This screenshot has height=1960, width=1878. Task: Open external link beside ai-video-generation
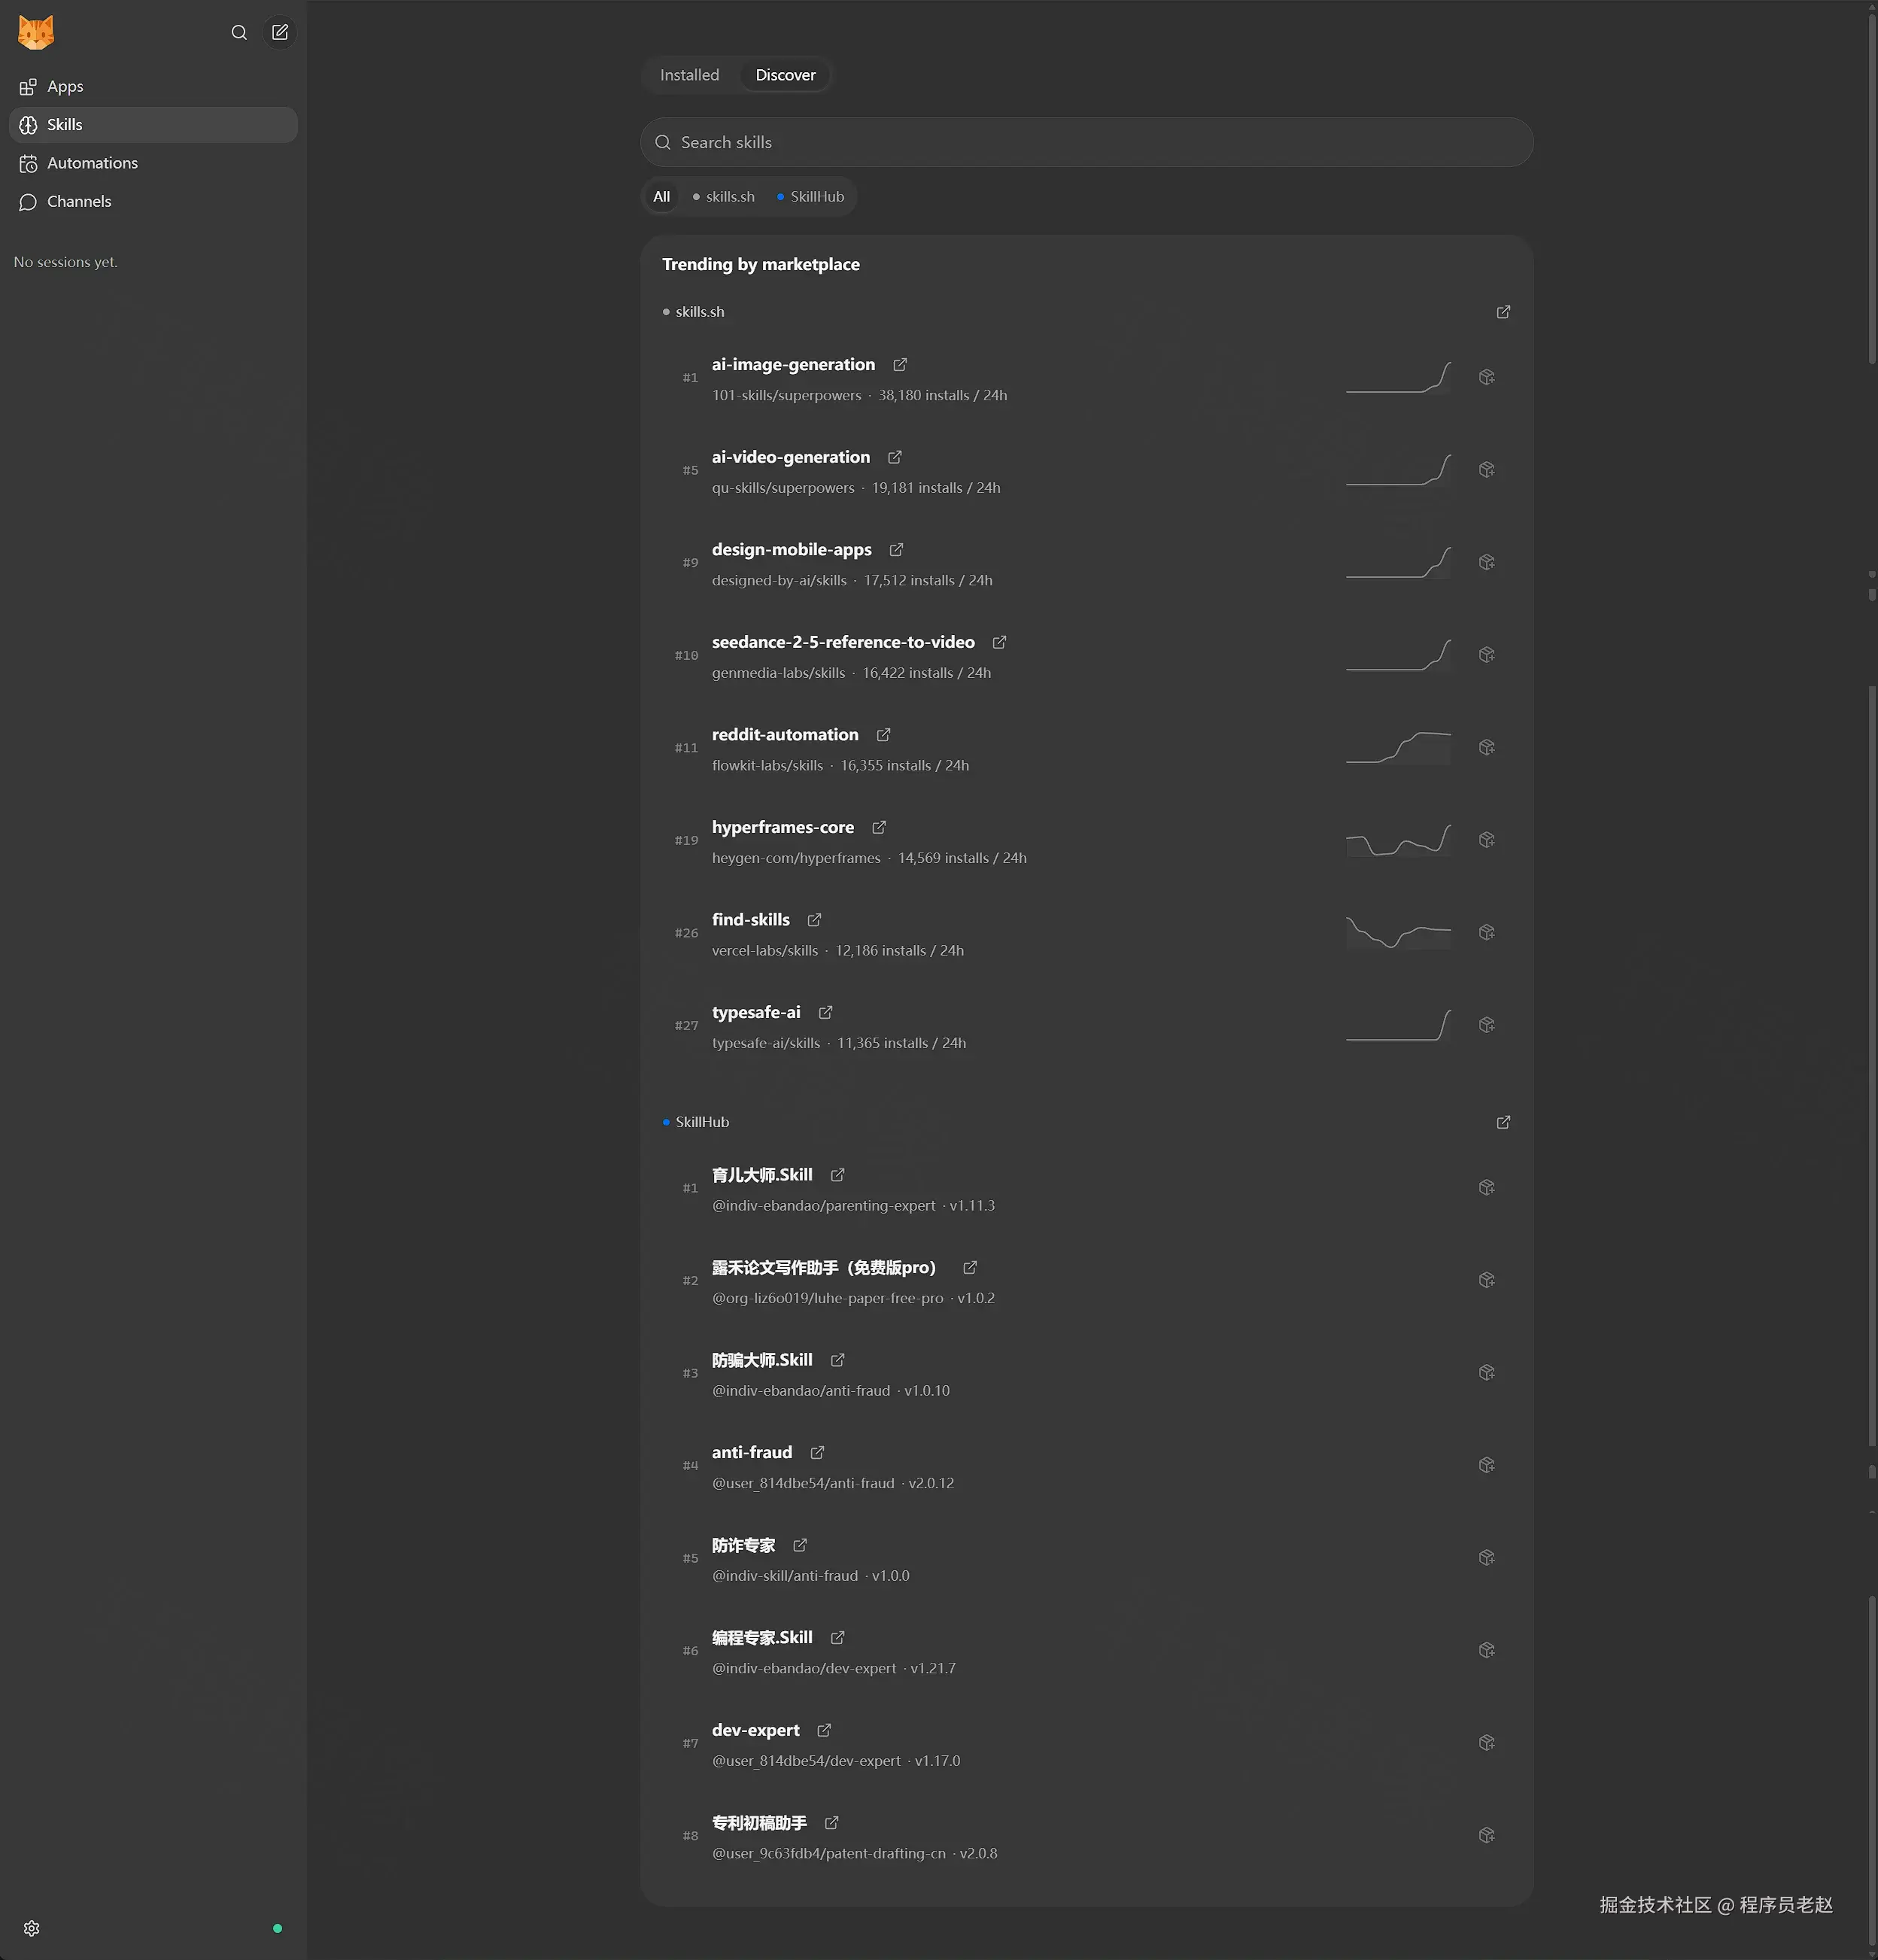tap(895, 457)
